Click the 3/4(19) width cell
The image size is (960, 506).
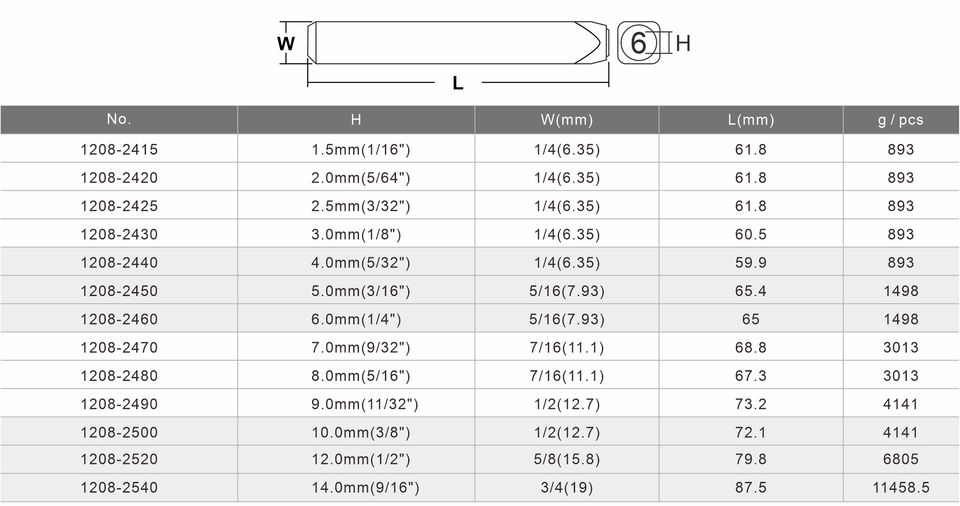566,488
